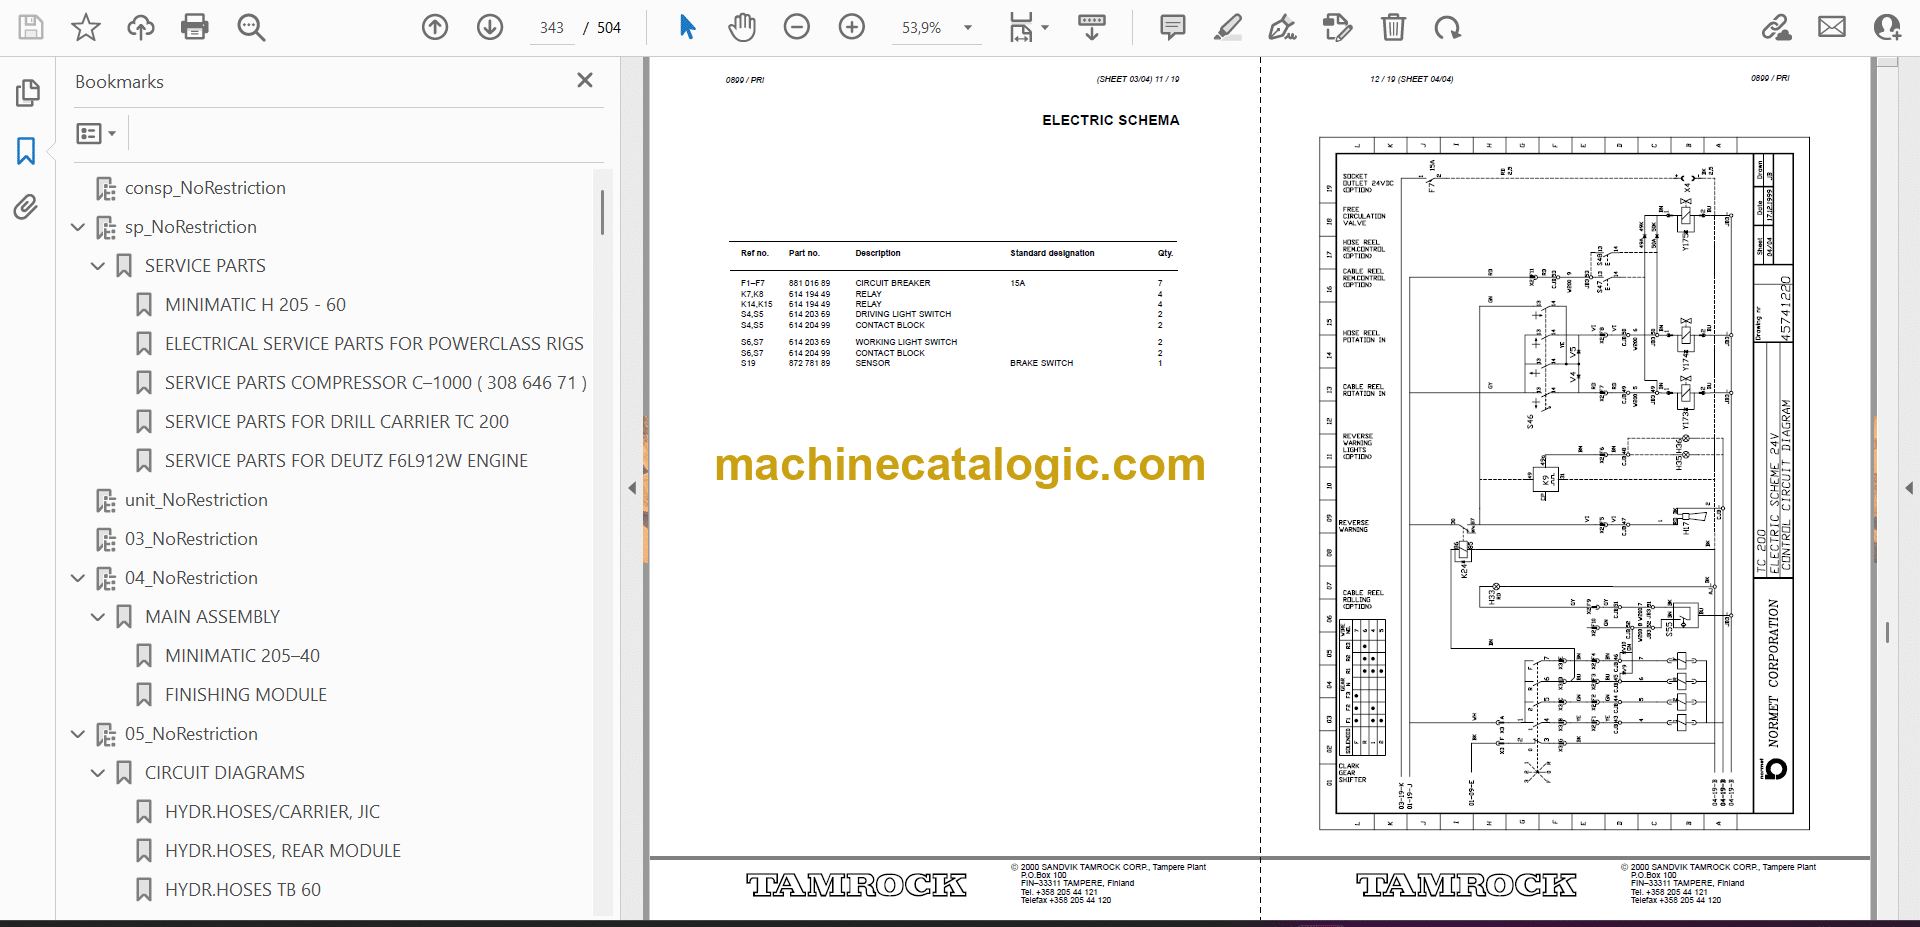
Task: Toggle the bookmarks panel icon
Action: tap(27, 151)
